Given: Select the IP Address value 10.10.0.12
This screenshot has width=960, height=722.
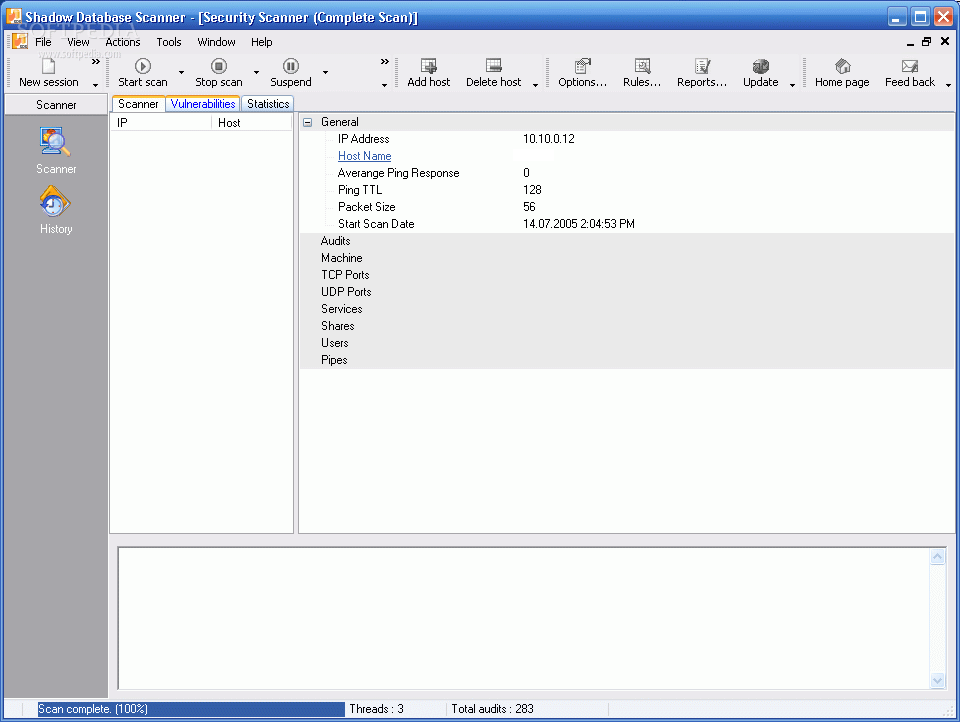Looking at the screenshot, I should click(549, 139).
